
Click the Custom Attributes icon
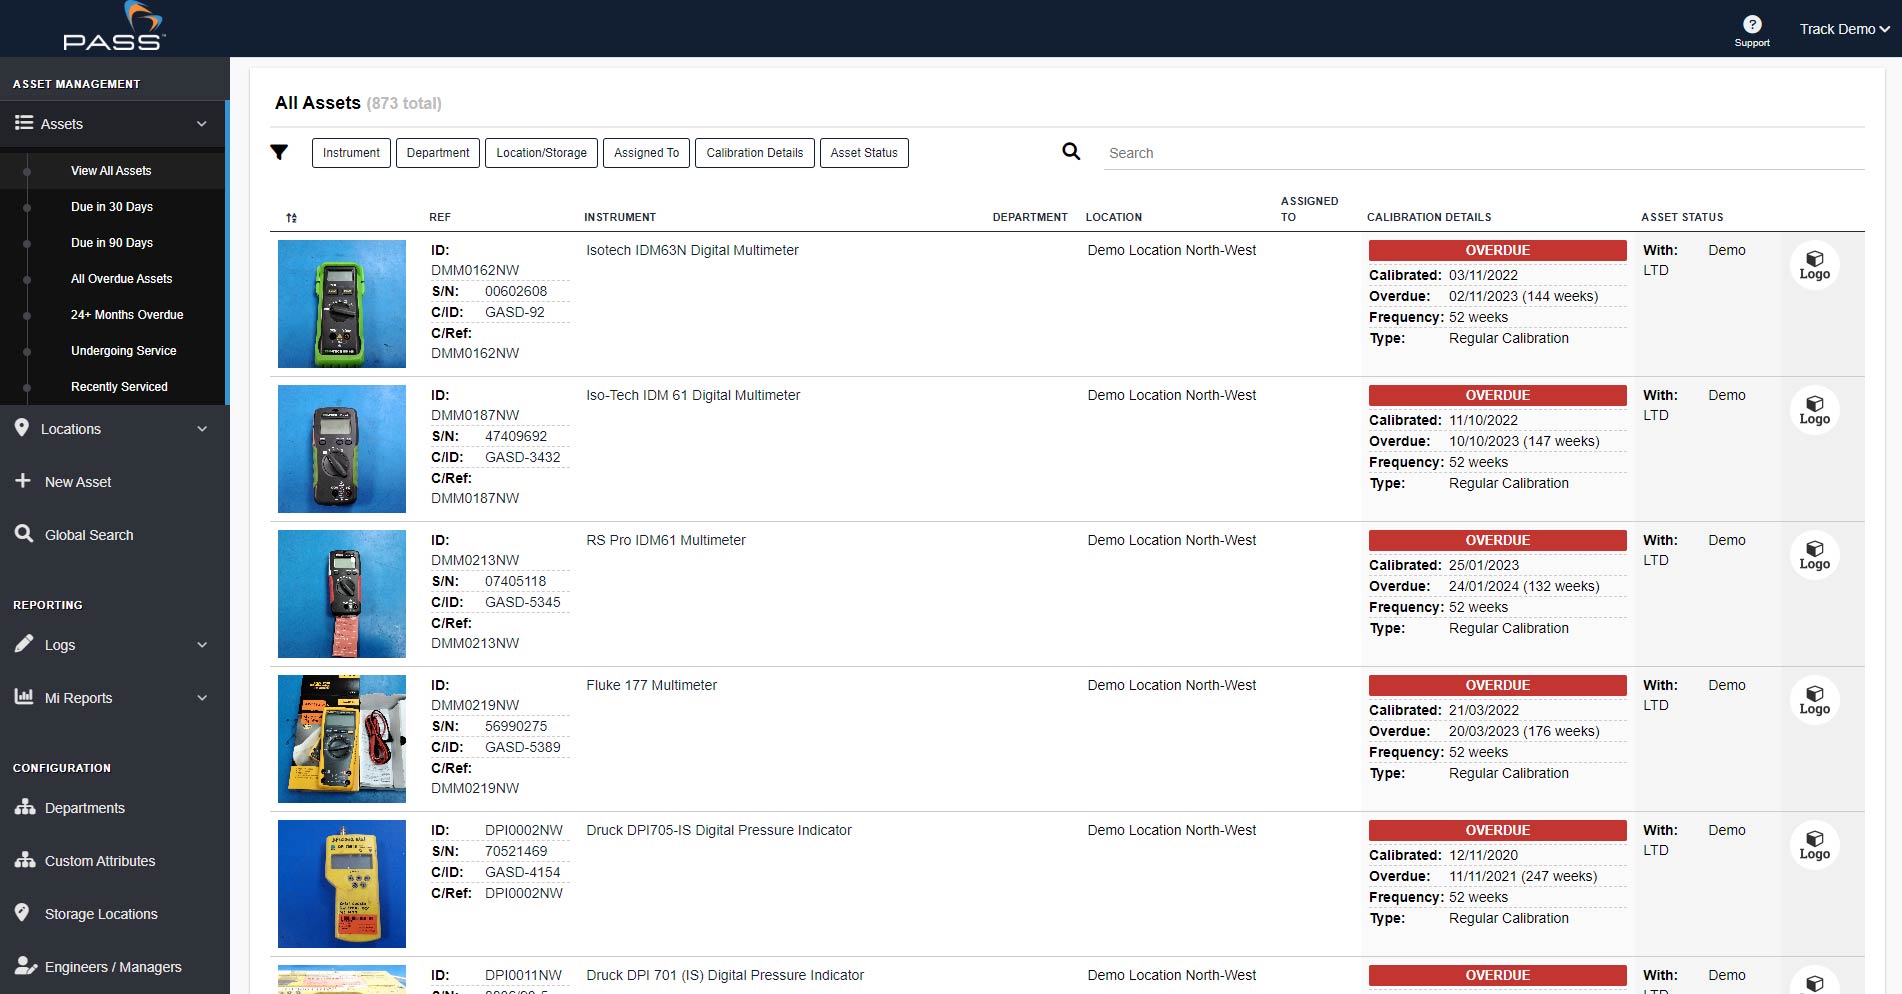coord(25,860)
